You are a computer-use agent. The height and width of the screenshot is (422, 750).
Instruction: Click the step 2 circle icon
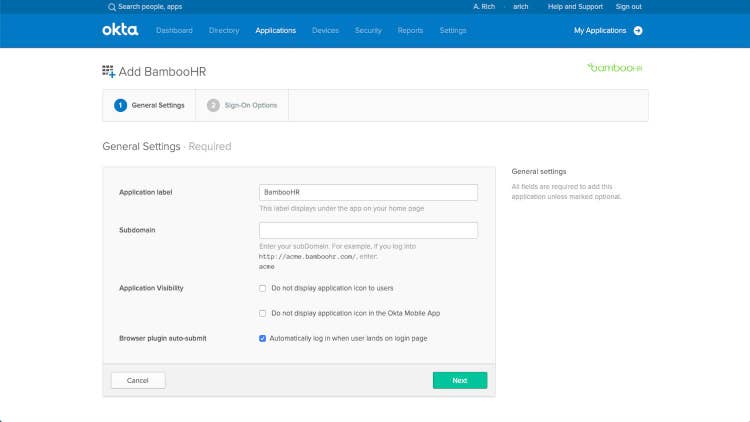tap(213, 105)
